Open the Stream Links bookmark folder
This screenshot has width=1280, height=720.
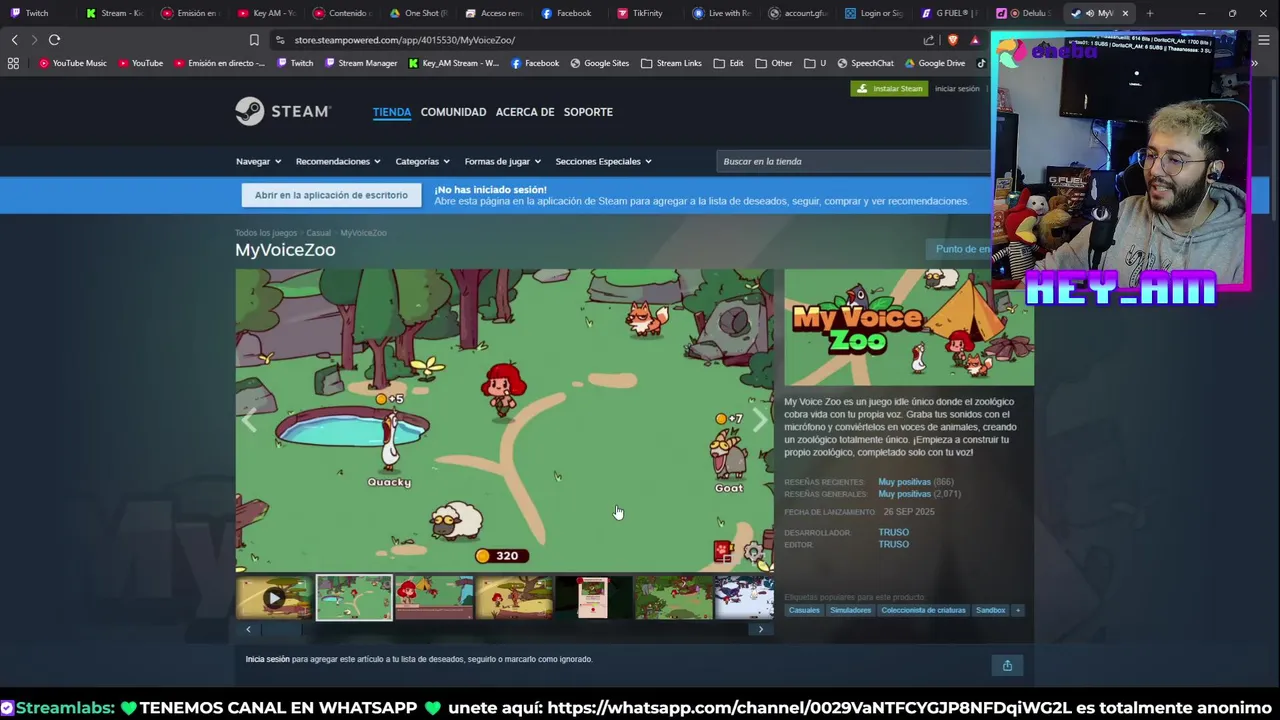pos(671,63)
